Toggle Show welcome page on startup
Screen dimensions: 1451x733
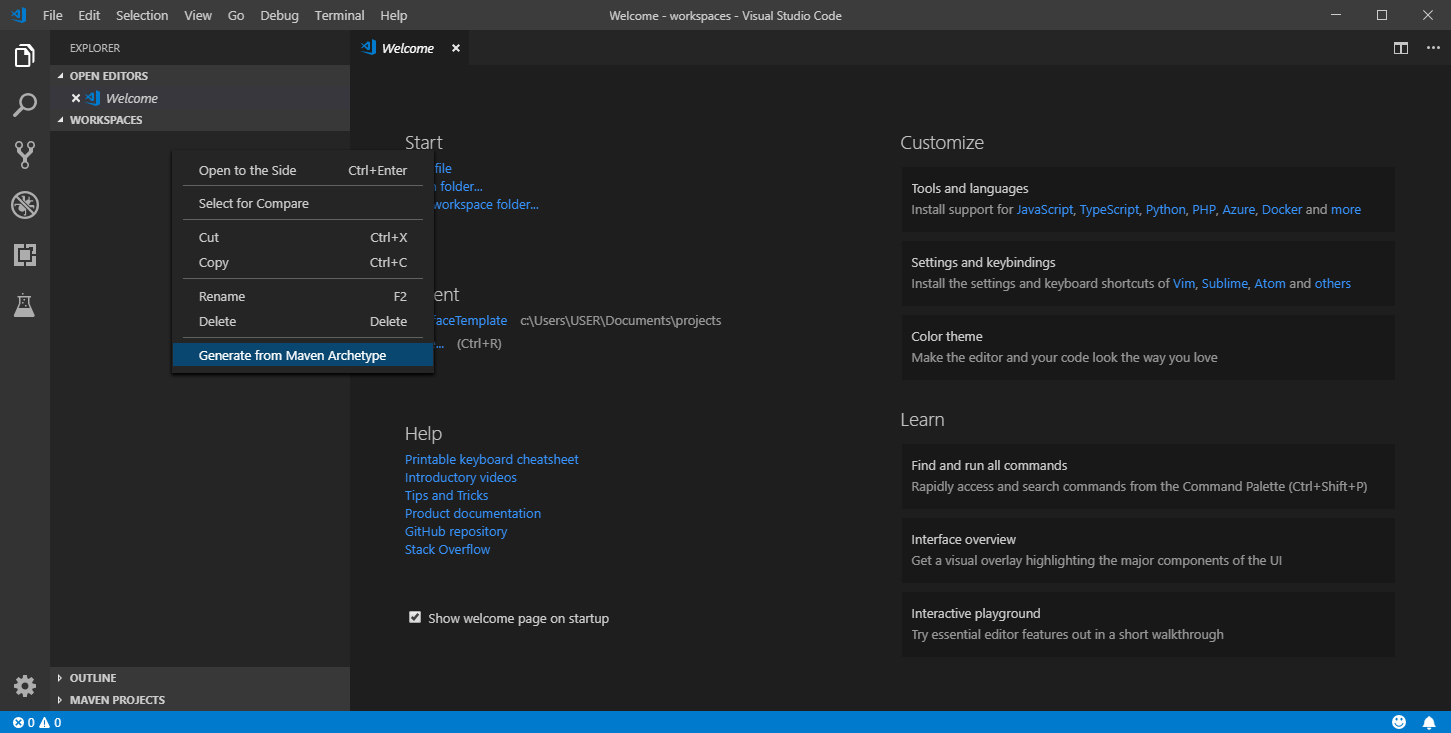[x=415, y=617]
